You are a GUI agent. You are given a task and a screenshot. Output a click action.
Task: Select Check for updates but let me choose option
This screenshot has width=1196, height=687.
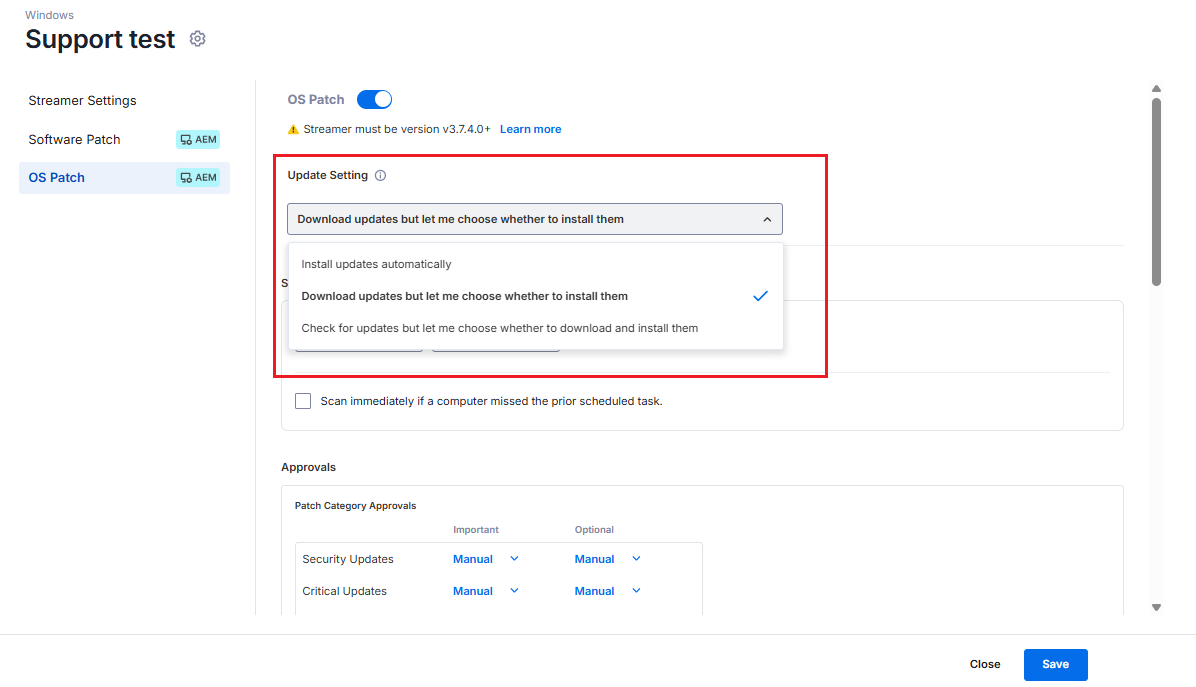pyautogui.click(x=535, y=328)
